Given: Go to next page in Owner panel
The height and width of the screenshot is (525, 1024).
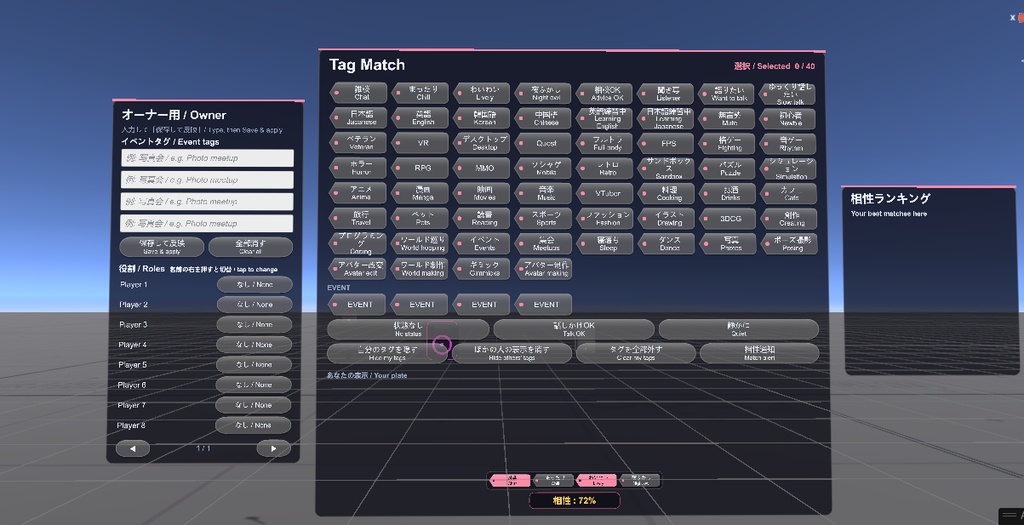Looking at the screenshot, I should 273,449.
